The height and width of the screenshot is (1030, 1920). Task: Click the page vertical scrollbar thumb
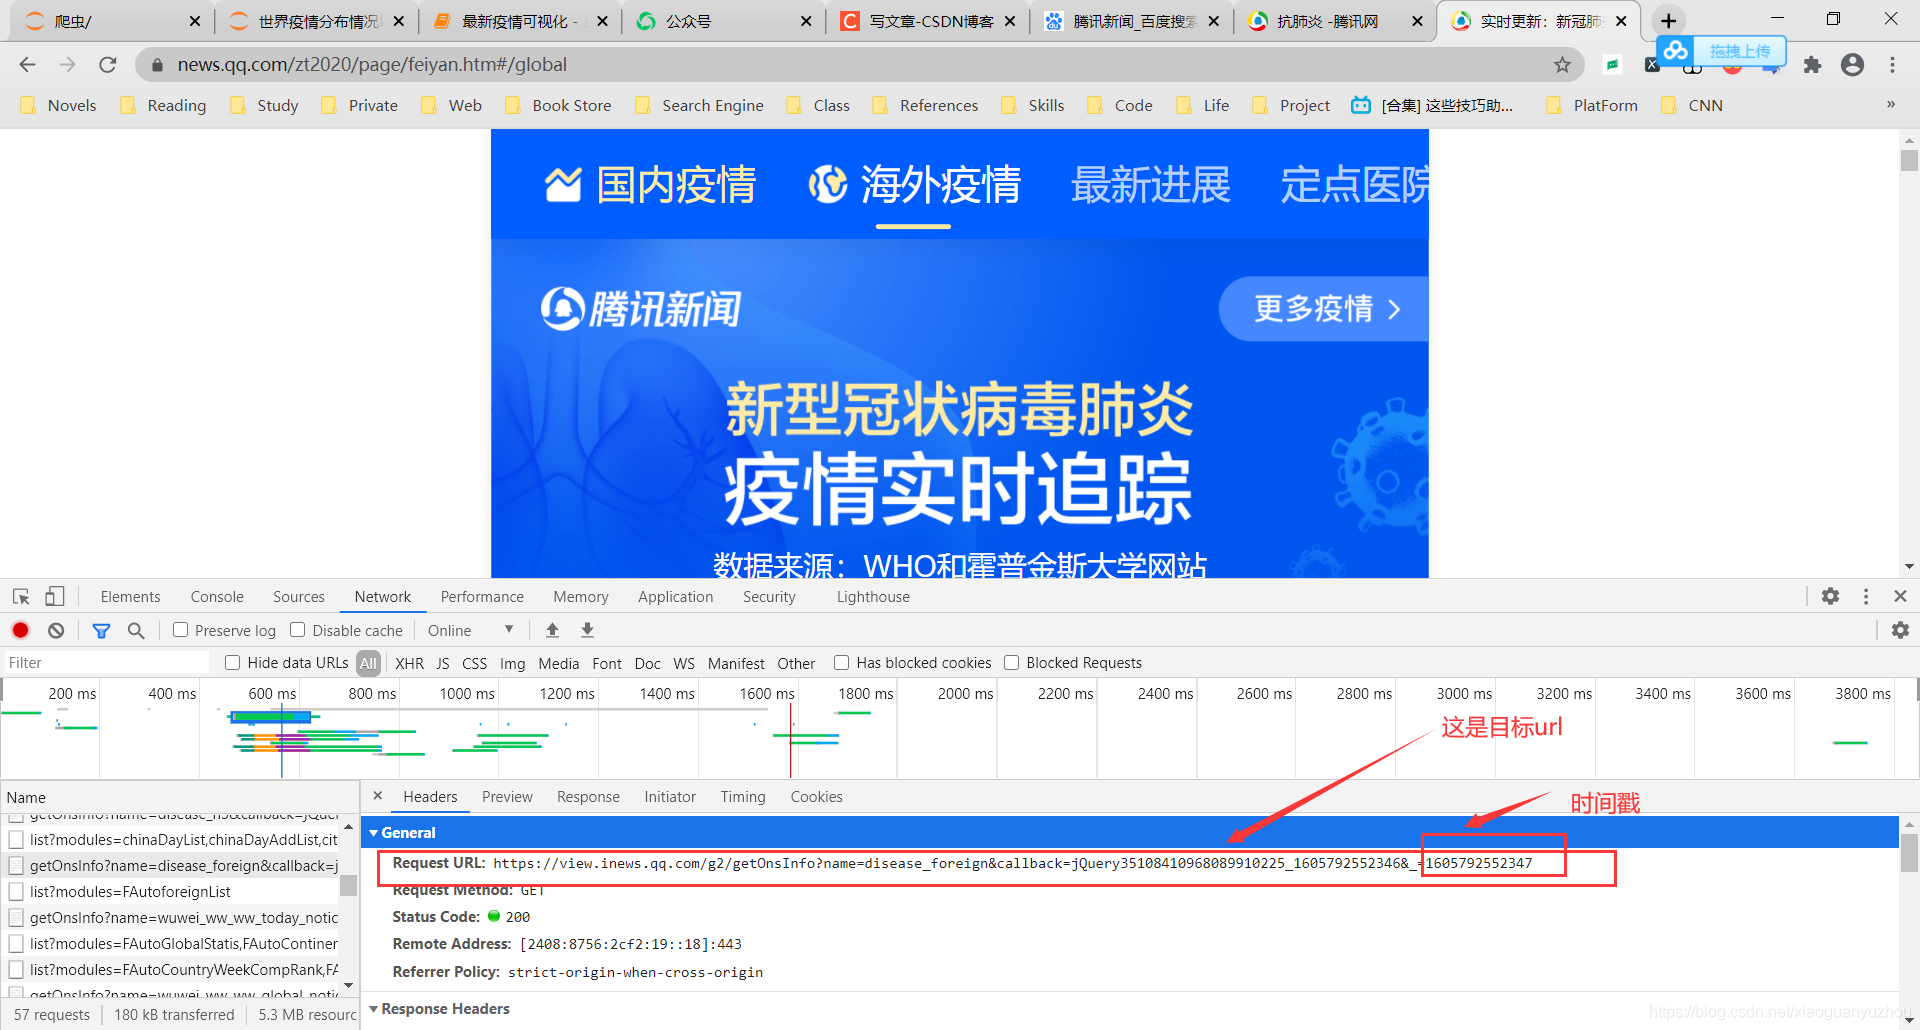1909,161
